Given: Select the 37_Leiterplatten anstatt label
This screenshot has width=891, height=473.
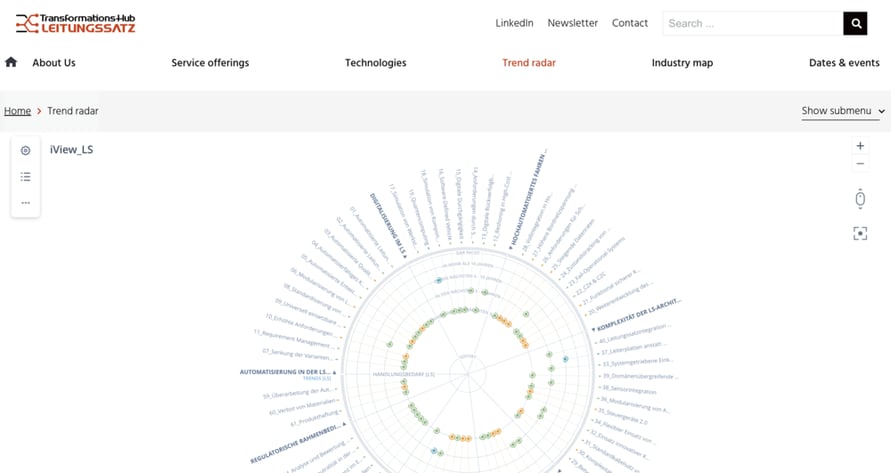Looking at the screenshot, I should (632, 348).
